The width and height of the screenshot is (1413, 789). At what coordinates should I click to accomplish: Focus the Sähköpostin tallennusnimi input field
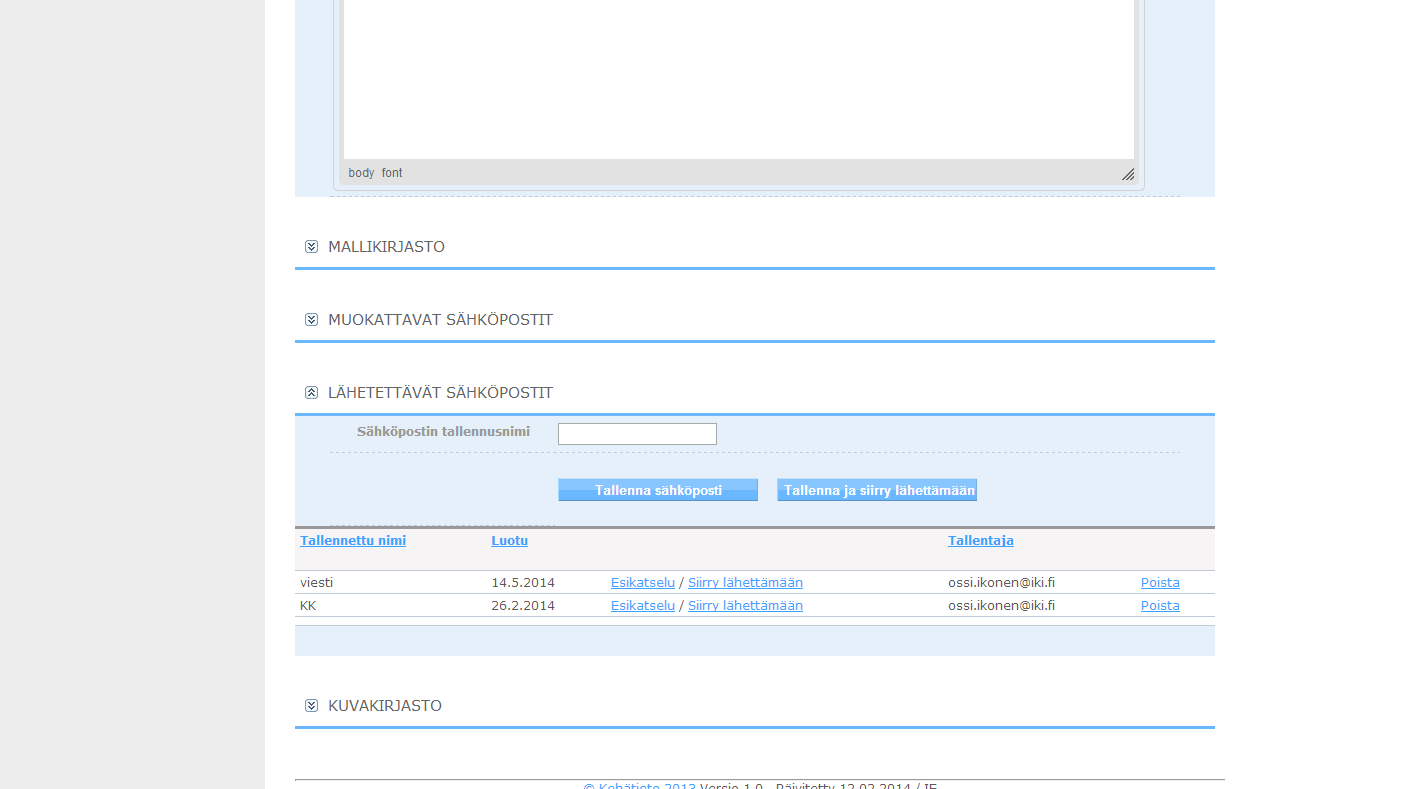(x=637, y=434)
